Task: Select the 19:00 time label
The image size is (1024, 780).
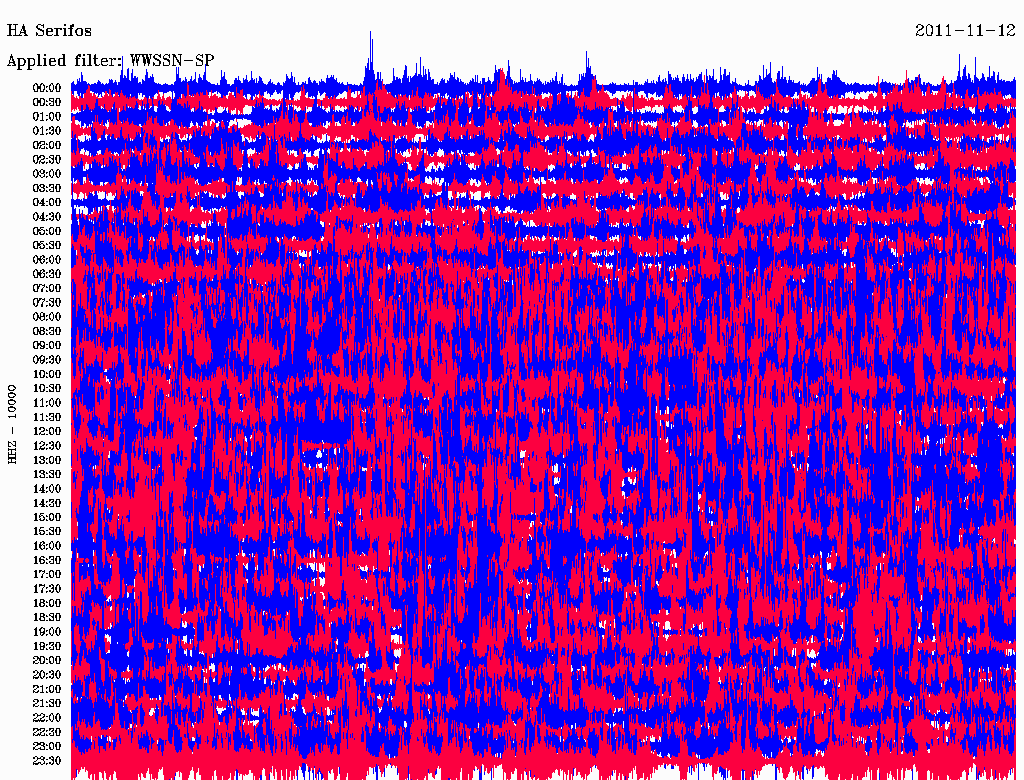Action: coord(47,632)
